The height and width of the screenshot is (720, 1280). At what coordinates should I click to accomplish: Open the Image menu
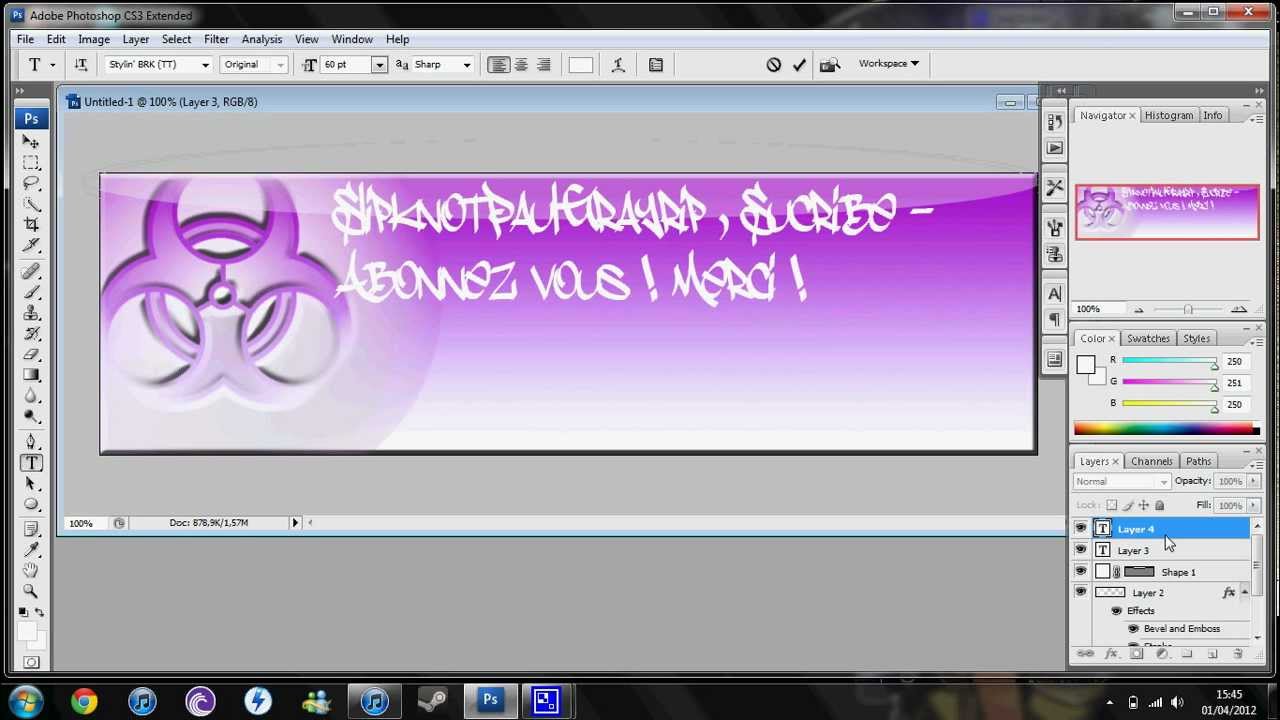[x=94, y=39]
